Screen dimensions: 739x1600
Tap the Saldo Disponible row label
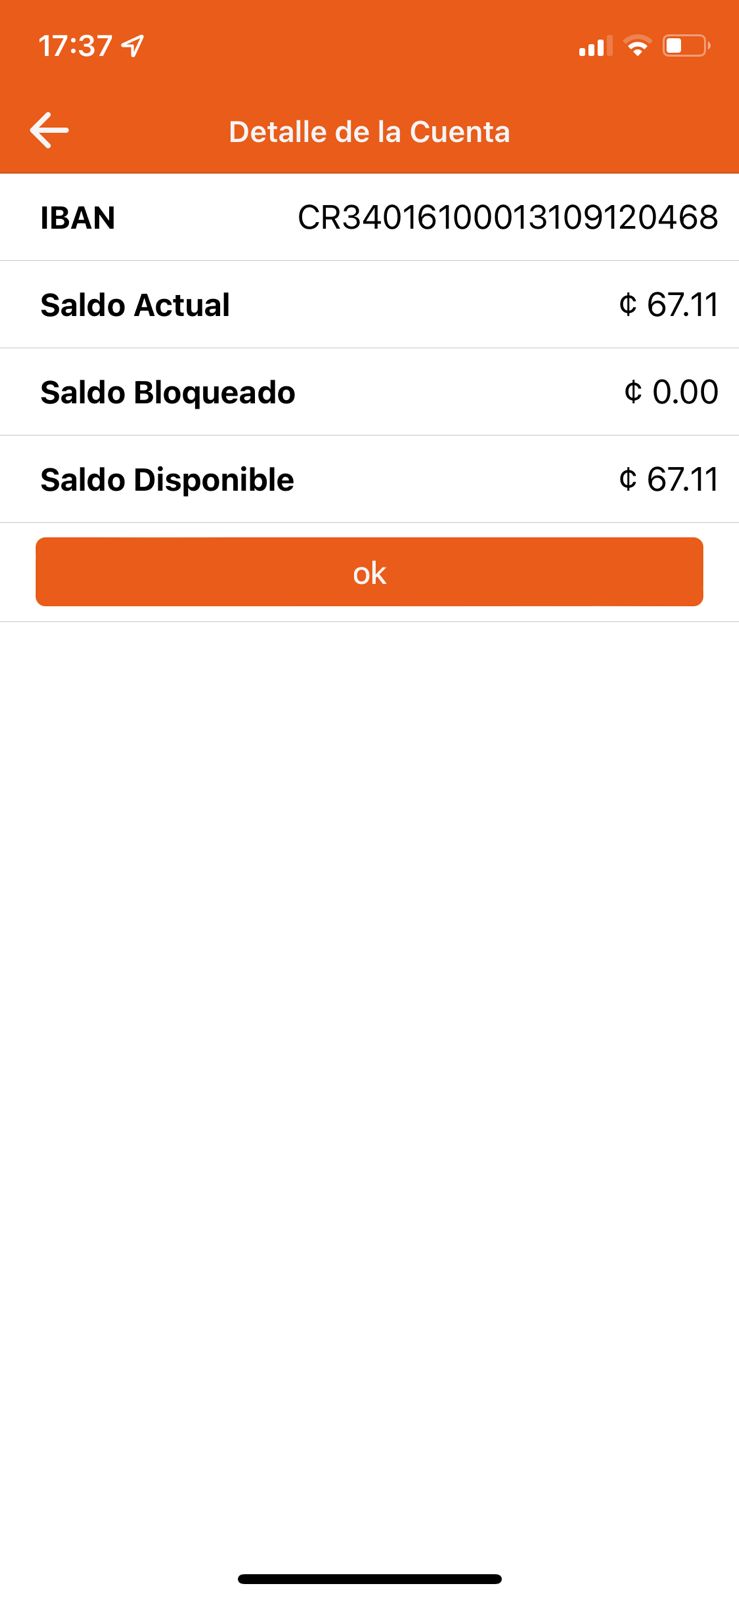coord(167,480)
